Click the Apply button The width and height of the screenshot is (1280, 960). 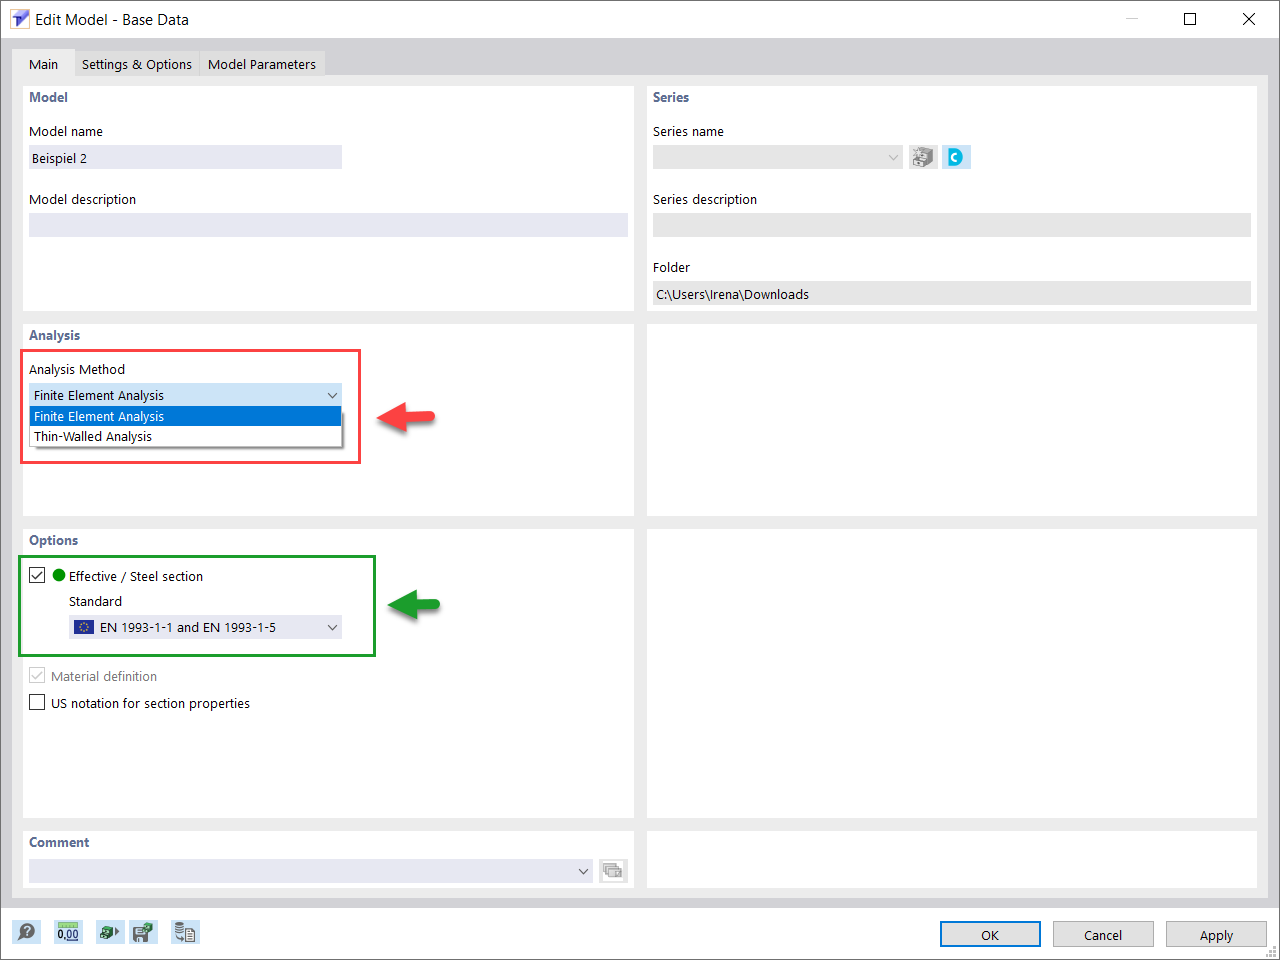[x=1216, y=934]
